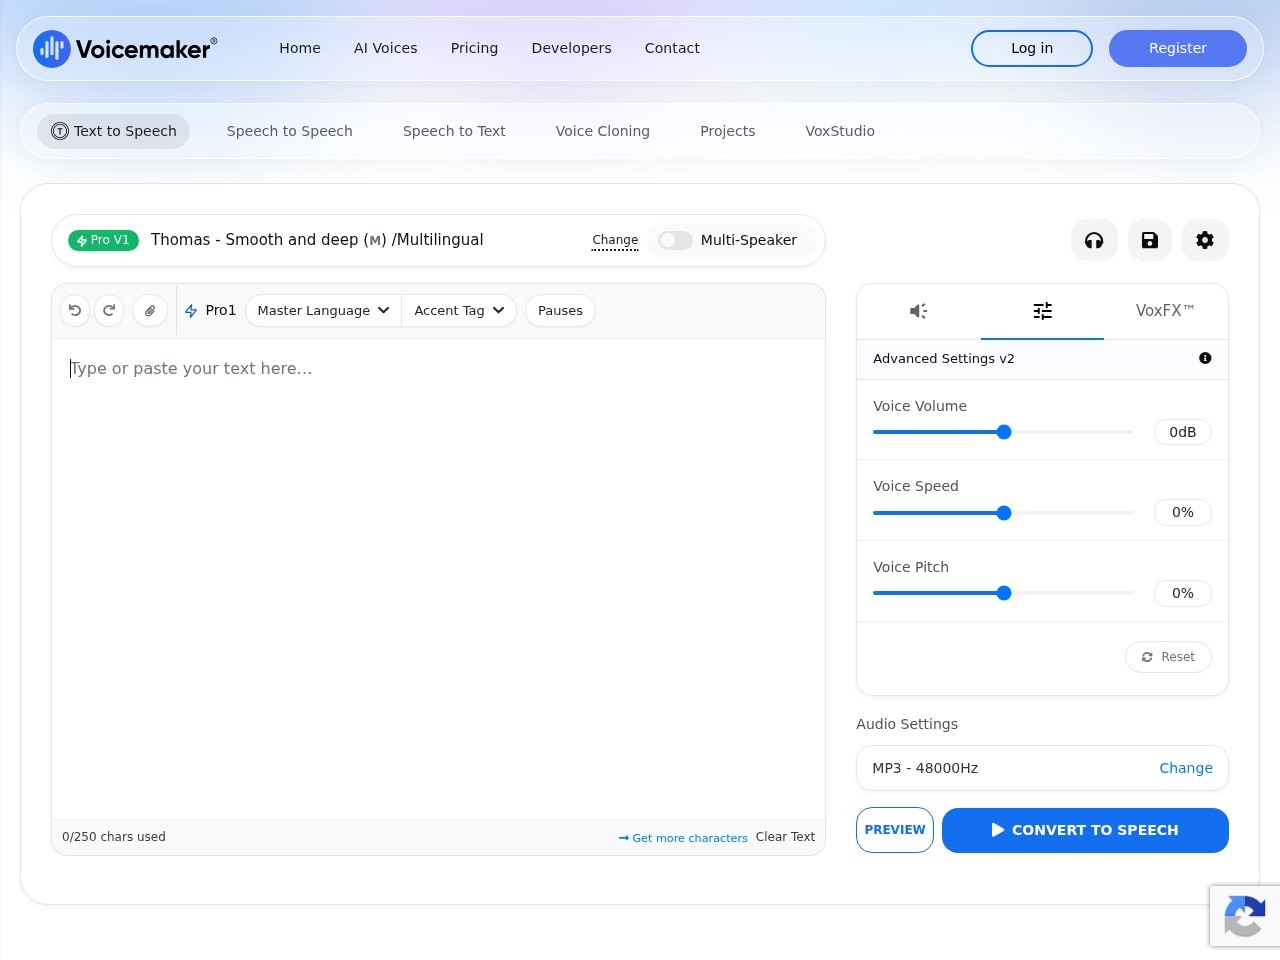
Task: Switch to the sliders advanced settings tab
Action: click(x=1042, y=311)
